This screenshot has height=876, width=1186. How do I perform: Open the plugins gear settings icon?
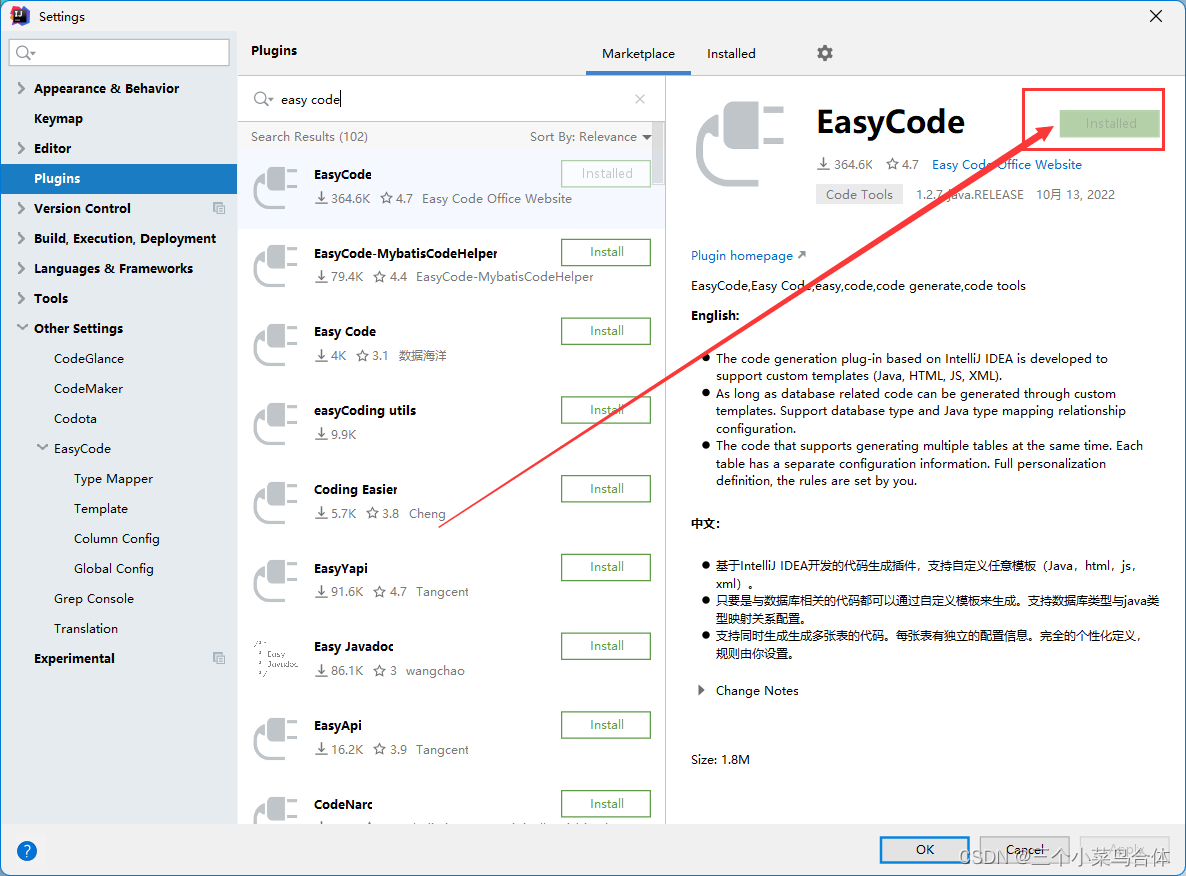(x=824, y=53)
